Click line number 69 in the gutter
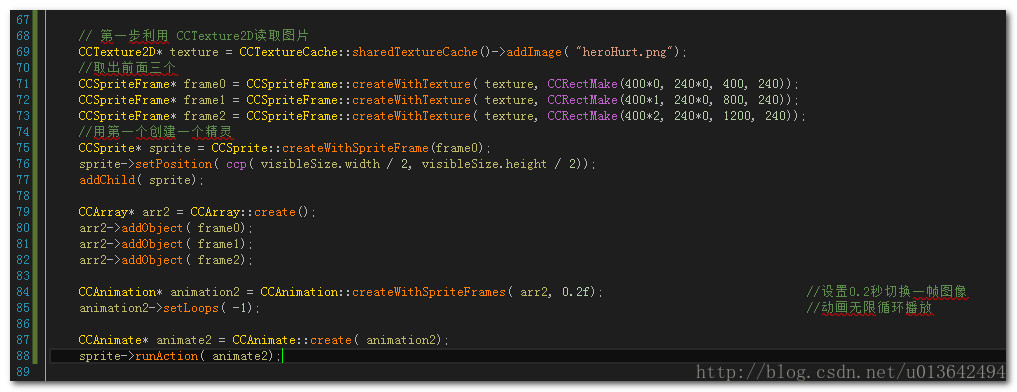The image size is (1017, 392). coord(22,52)
